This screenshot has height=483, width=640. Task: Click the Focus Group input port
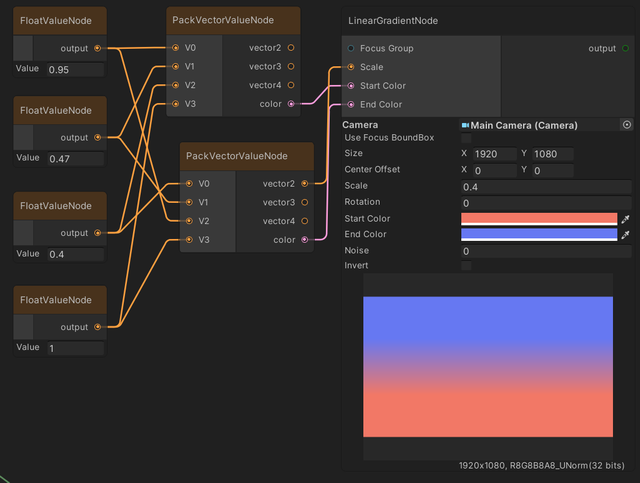[x=351, y=48]
